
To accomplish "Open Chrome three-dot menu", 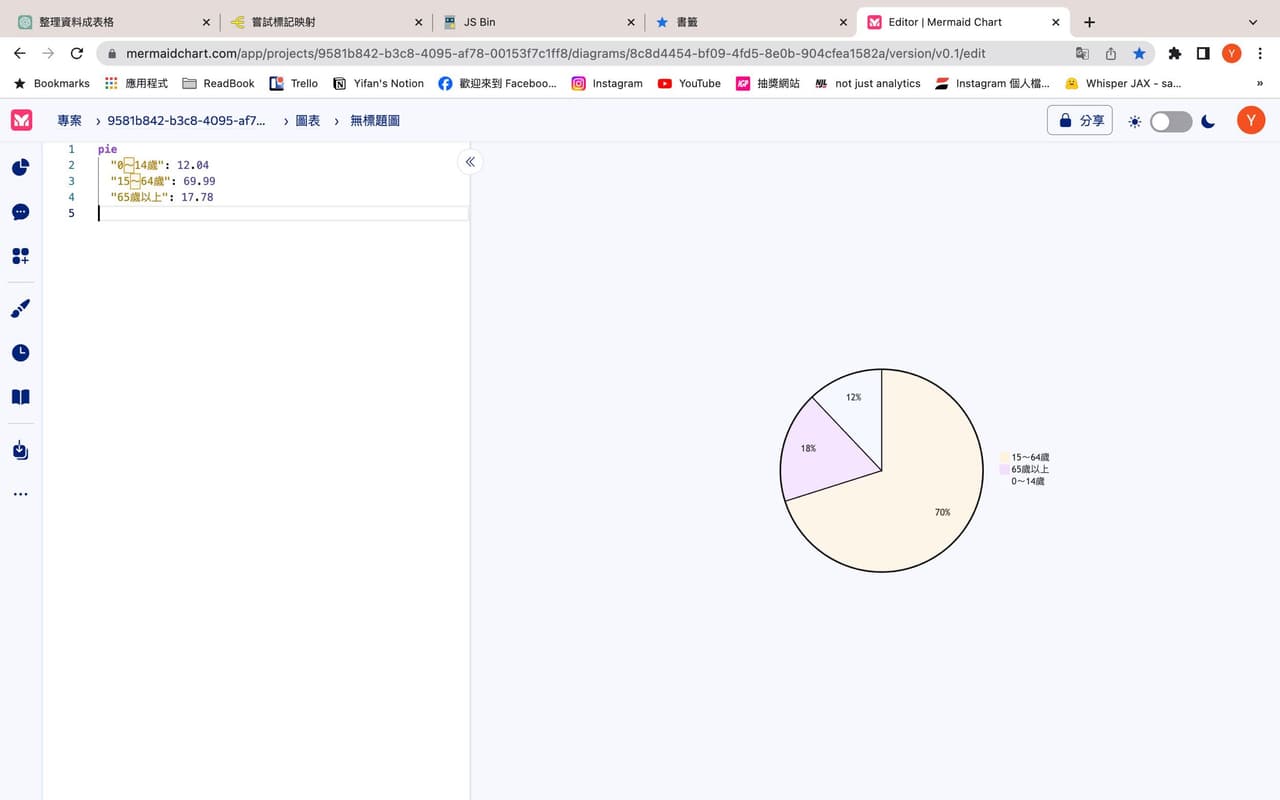I will tap(1260, 54).
